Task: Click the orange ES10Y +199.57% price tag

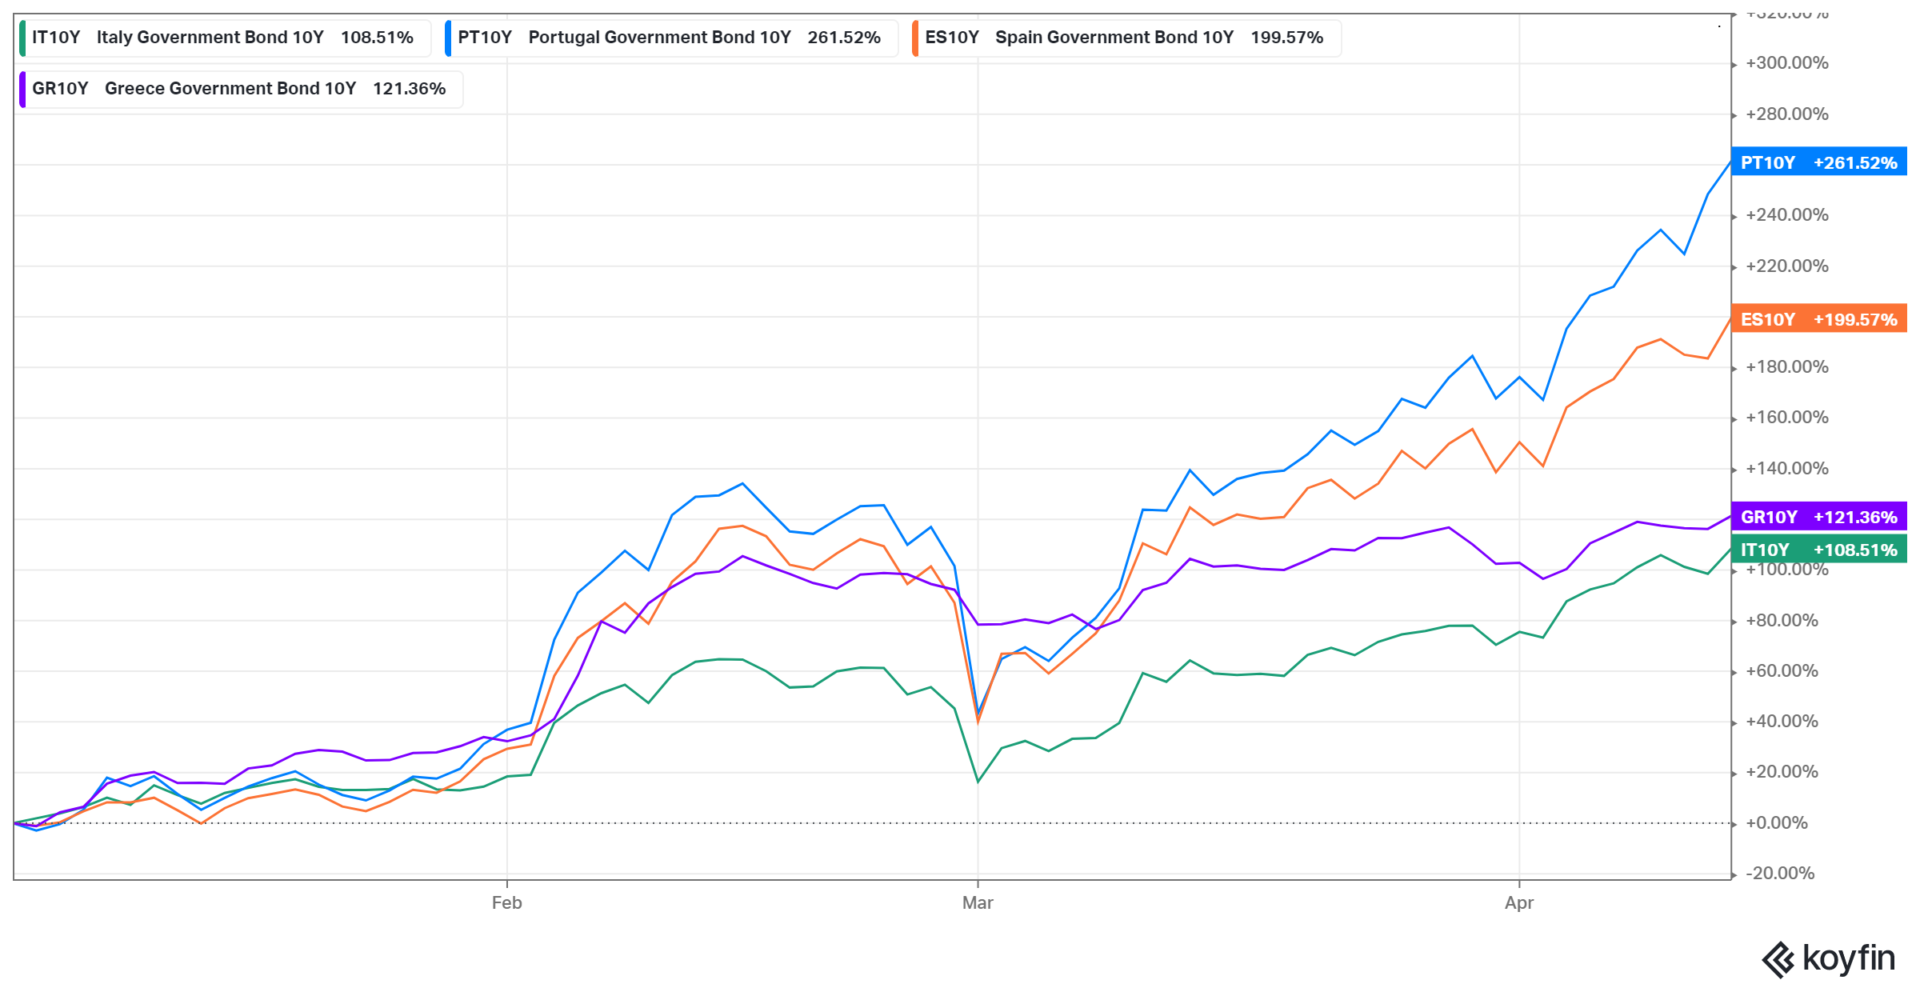Action: coord(1818,320)
